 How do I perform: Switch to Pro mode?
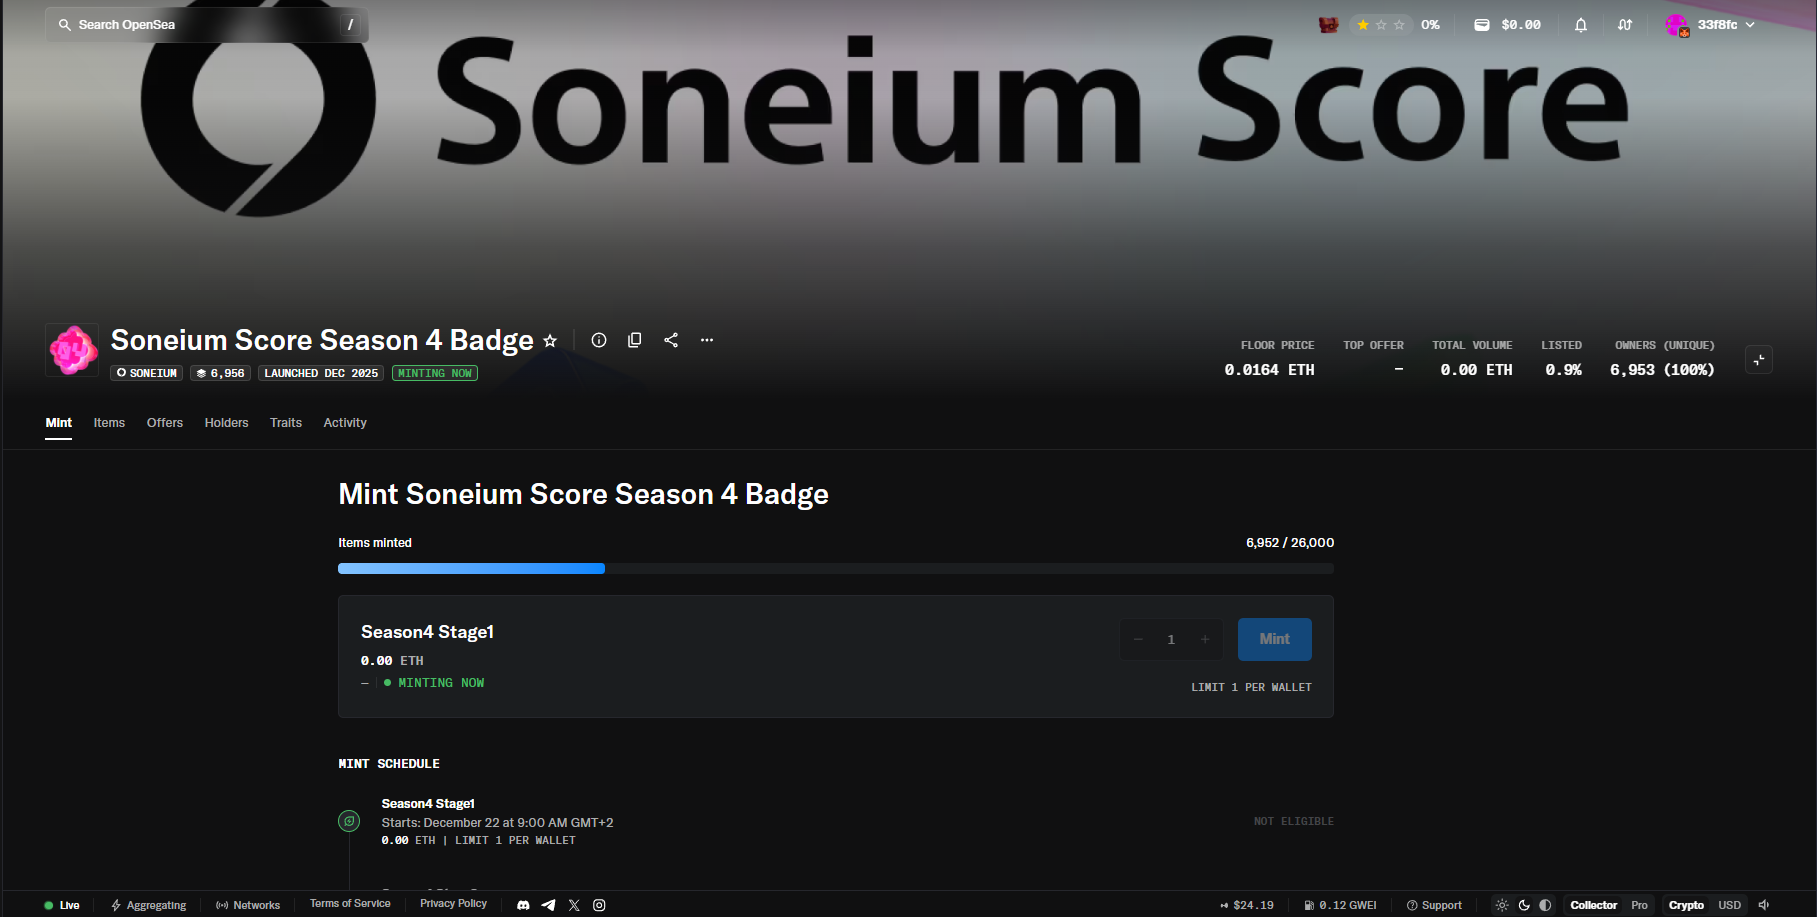(x=1639, y=905)
